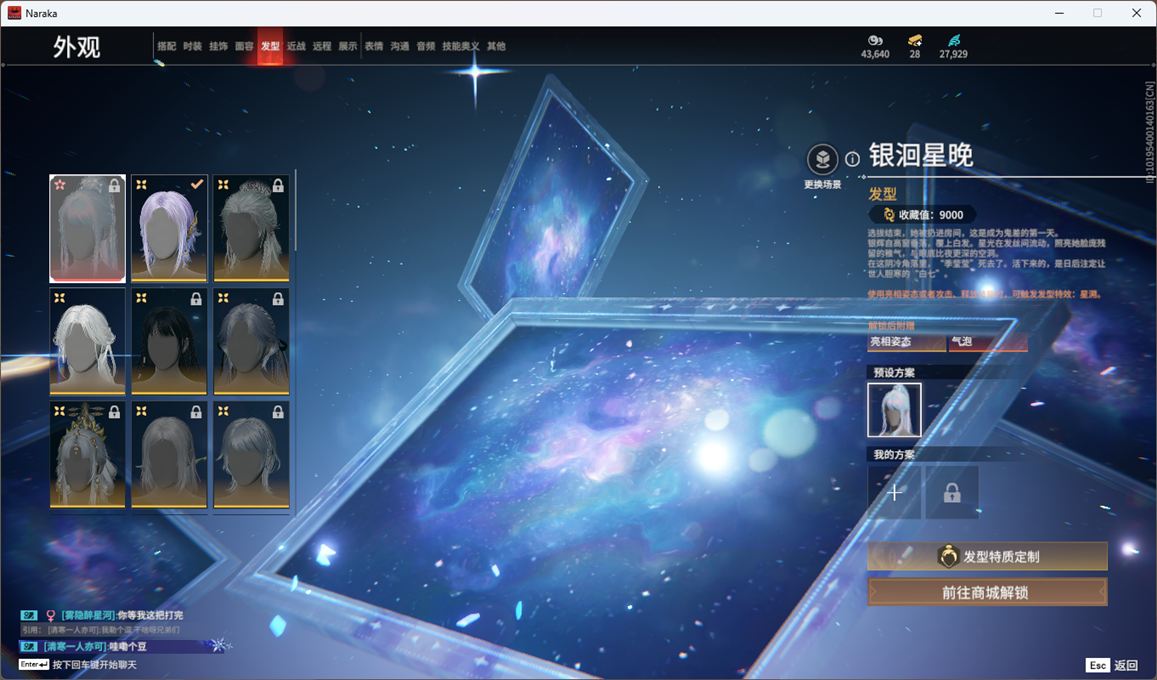Click the 收藏值 collection value icon
Viewport: 1157px width, 680px height.
888,215
